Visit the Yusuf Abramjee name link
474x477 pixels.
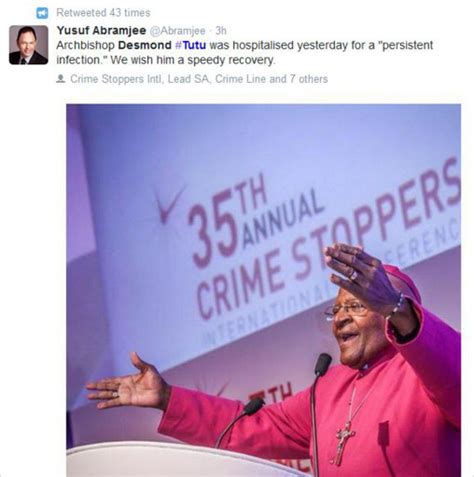pyautogui.click(x=101, y=31)
